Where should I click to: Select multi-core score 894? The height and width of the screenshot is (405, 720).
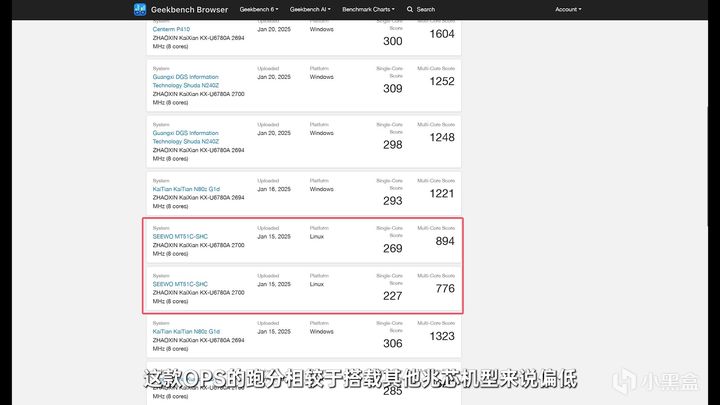[445, 241]
